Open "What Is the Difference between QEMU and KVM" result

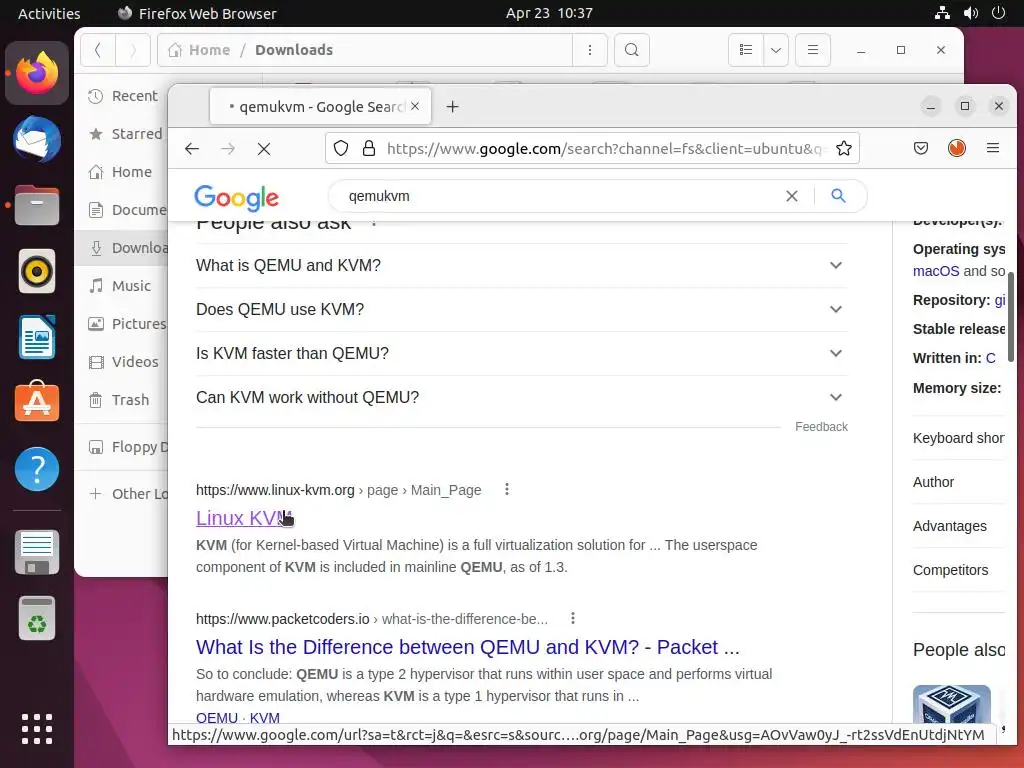point(468,647)
